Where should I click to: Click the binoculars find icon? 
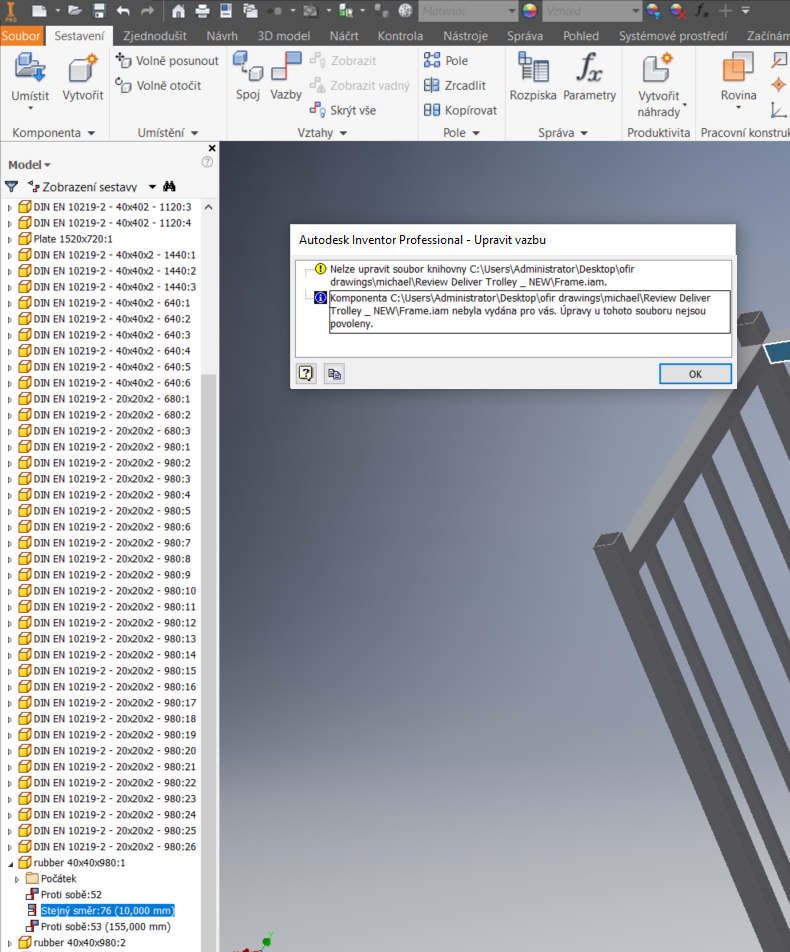(169, 186)
